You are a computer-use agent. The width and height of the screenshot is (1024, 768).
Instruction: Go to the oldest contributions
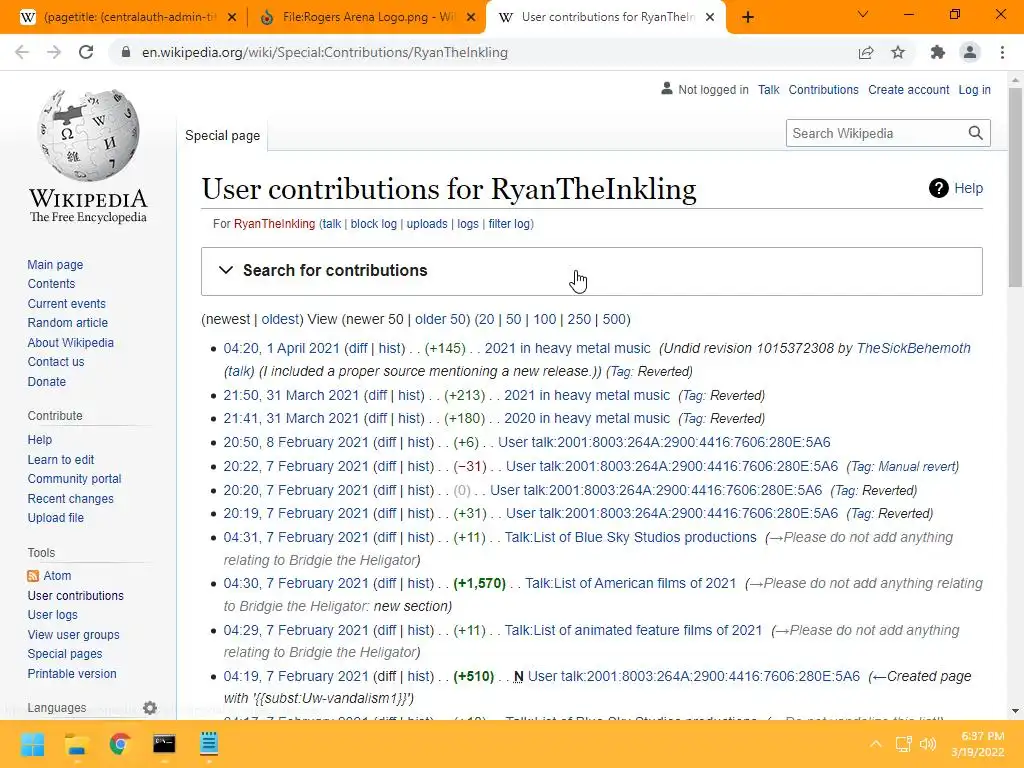(280, 319)
